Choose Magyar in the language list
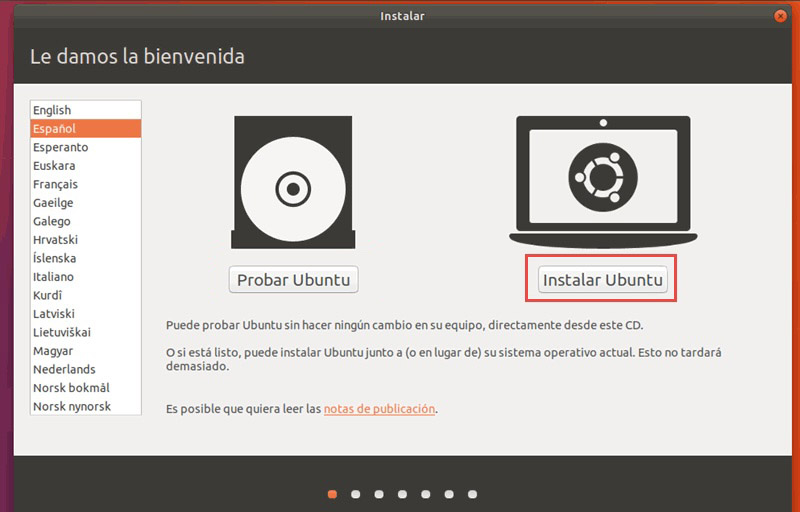Image resolution: width=800 pixels, height=512 pixels. tap(86, 351)
